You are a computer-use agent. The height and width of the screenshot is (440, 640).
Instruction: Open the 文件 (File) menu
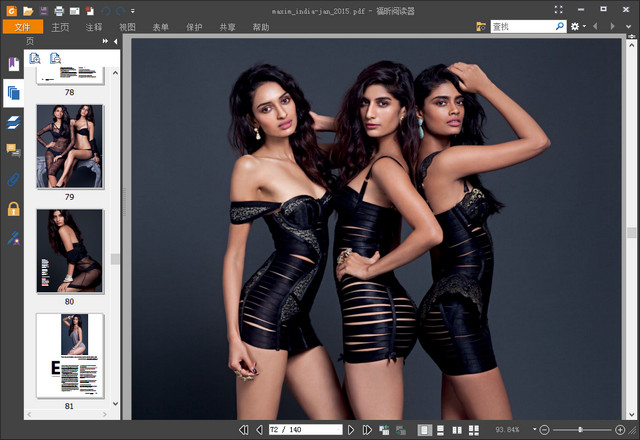pos(23,27)
